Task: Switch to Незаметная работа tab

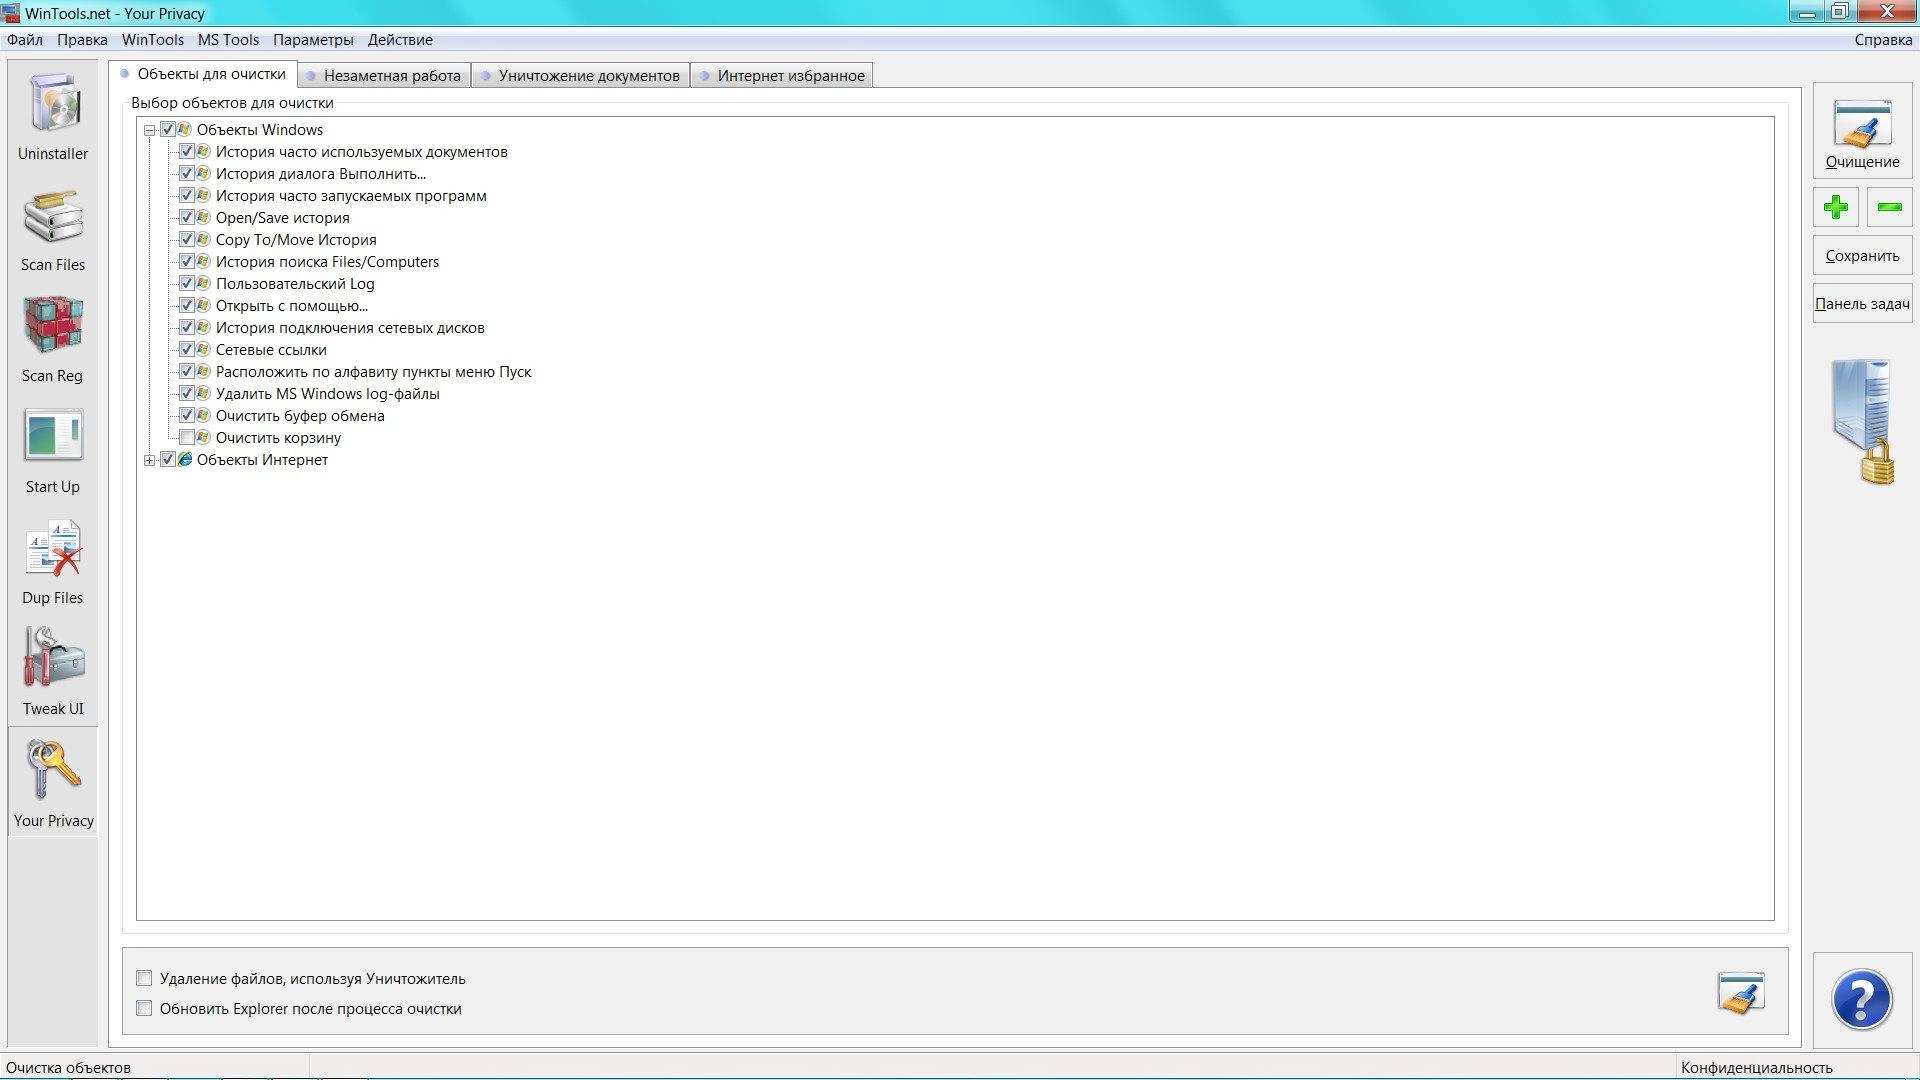Action: (384, 76)
